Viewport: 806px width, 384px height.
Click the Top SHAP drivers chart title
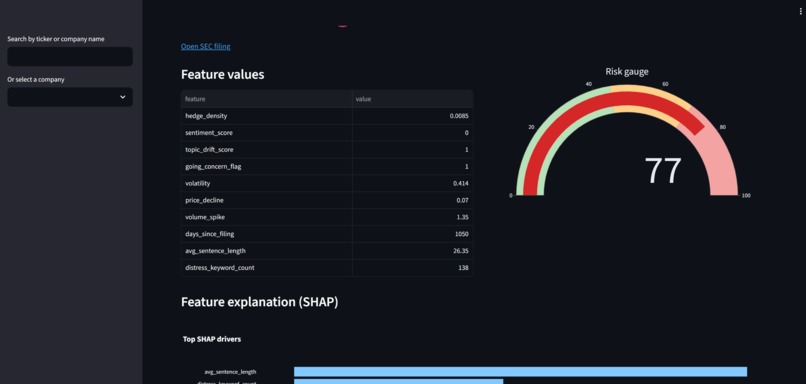[x=212, y=339]
